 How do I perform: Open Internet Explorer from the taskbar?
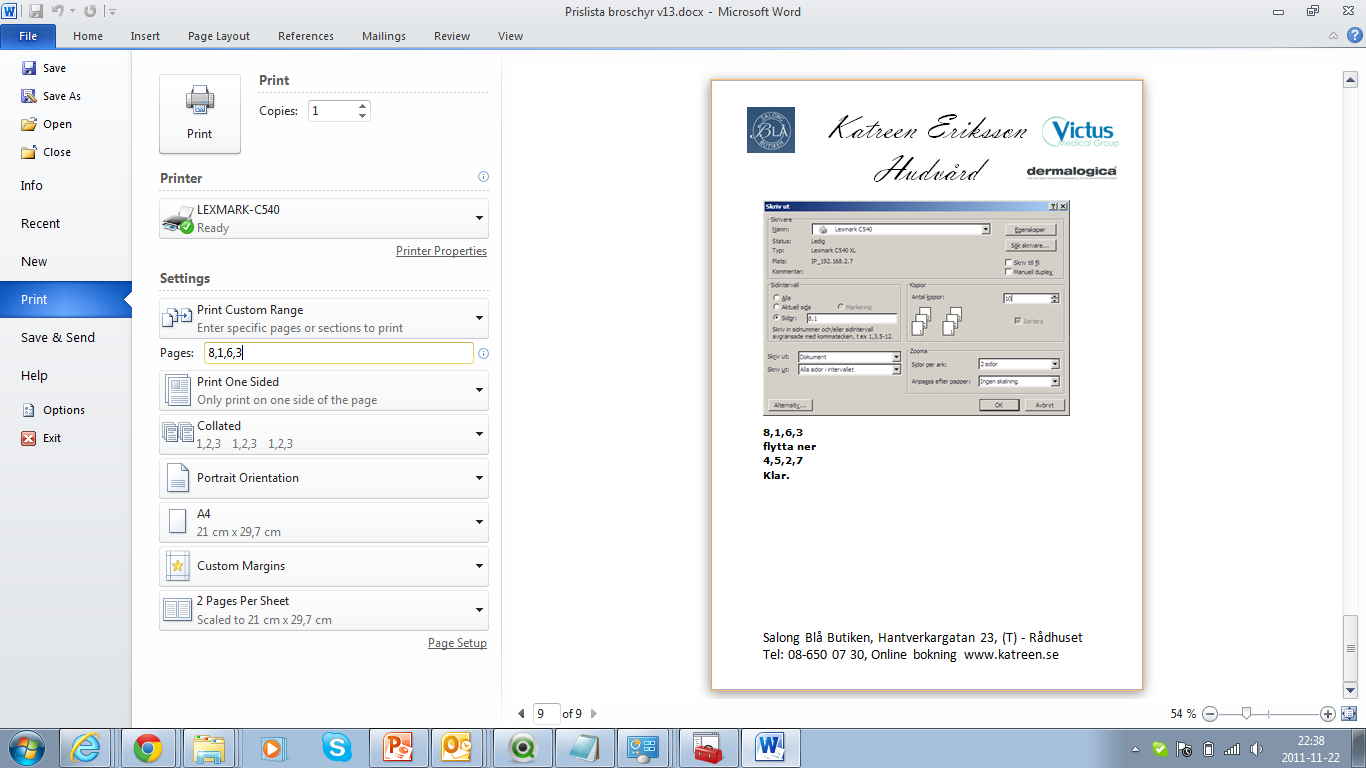click(x=86, y=748)
